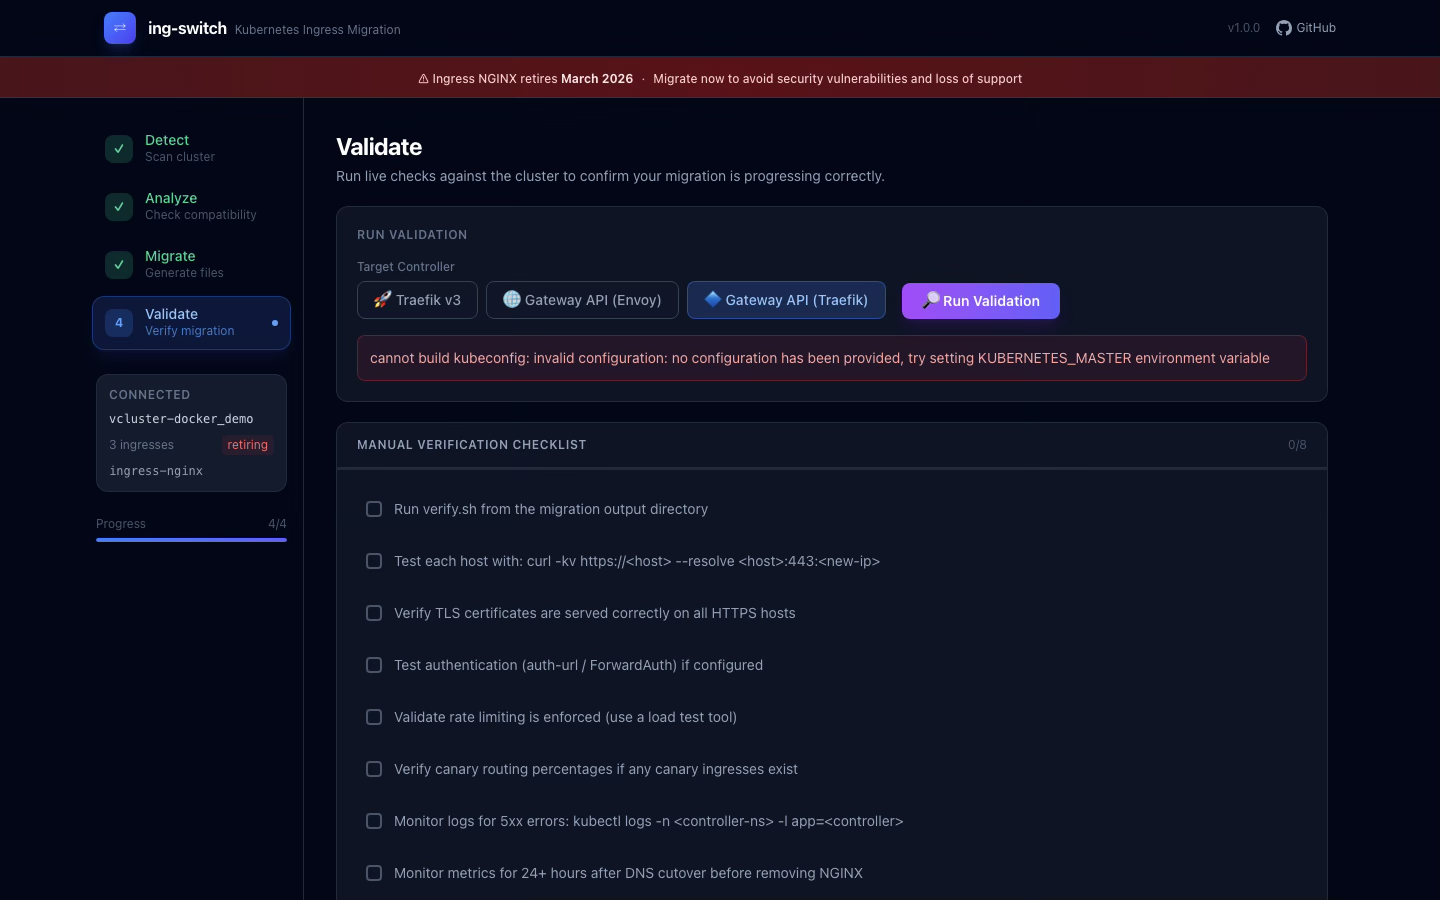Go to the Detect step
Image resolution: width=1440 pixels, height=900 pixels.
[191, 149]
